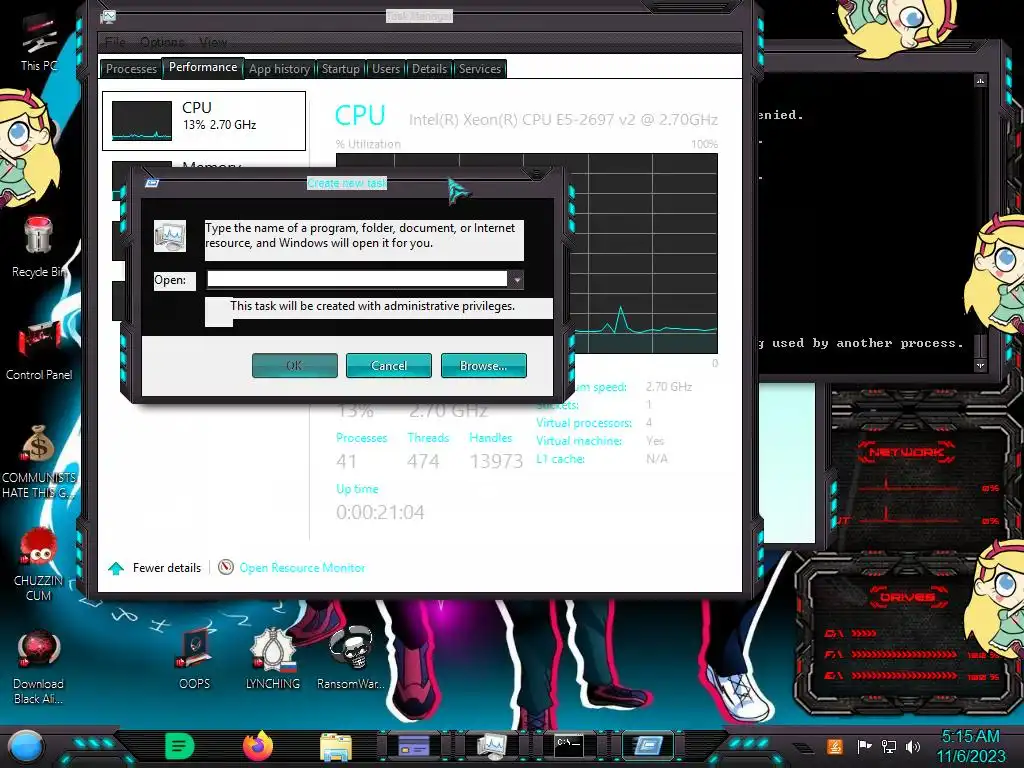Open the Action Center flag tray icon
Screen dimensions: 1024x768
(864, 746)
